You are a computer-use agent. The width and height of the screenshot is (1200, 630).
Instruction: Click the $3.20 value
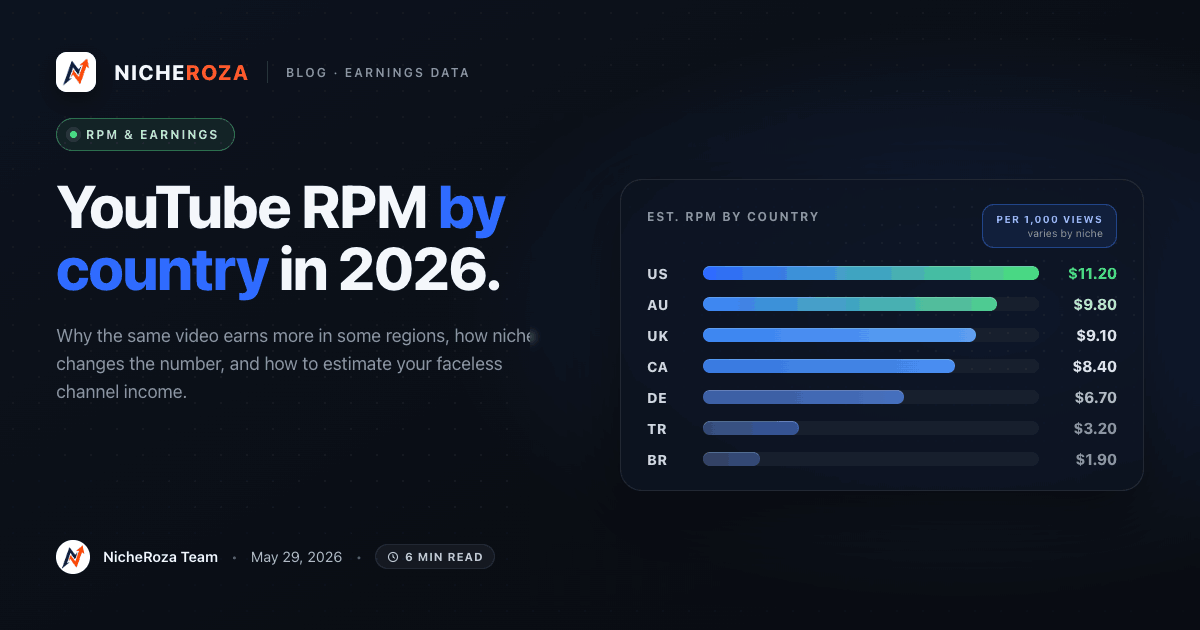[1095, 428]
